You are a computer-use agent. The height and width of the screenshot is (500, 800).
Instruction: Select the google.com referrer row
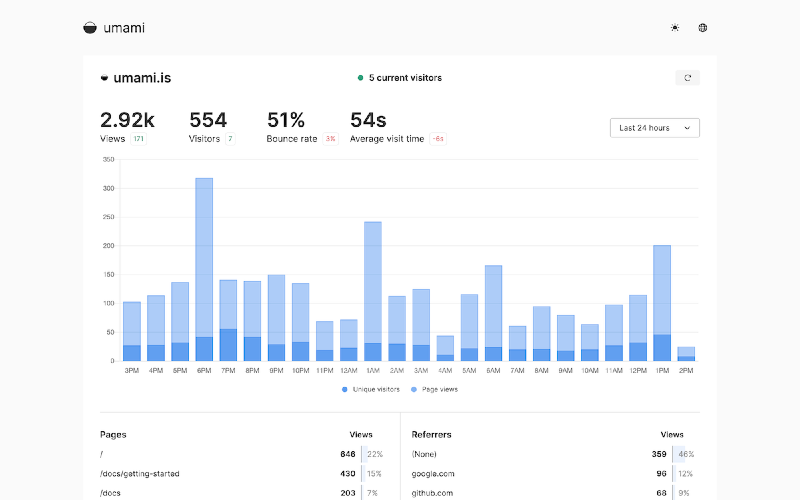coord(433,473)
